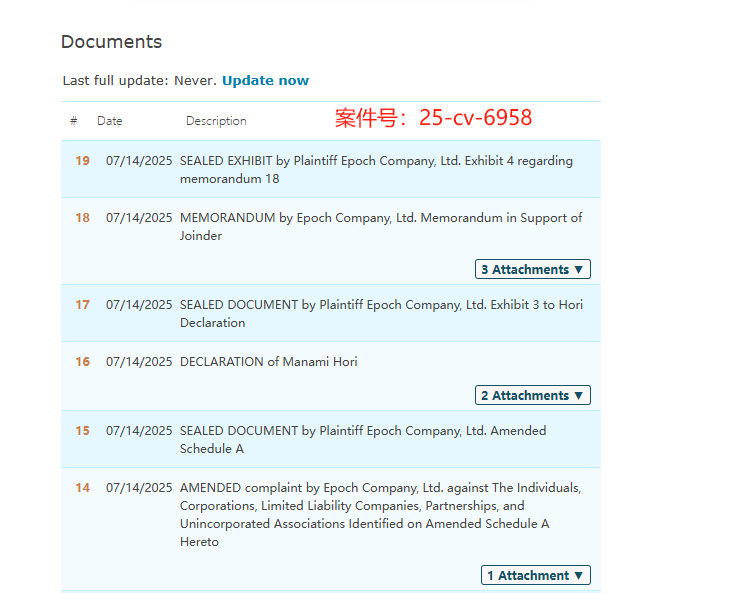Click the Date column header
The width and height of the screenshot is (730, 593).
tap(110, 121)
